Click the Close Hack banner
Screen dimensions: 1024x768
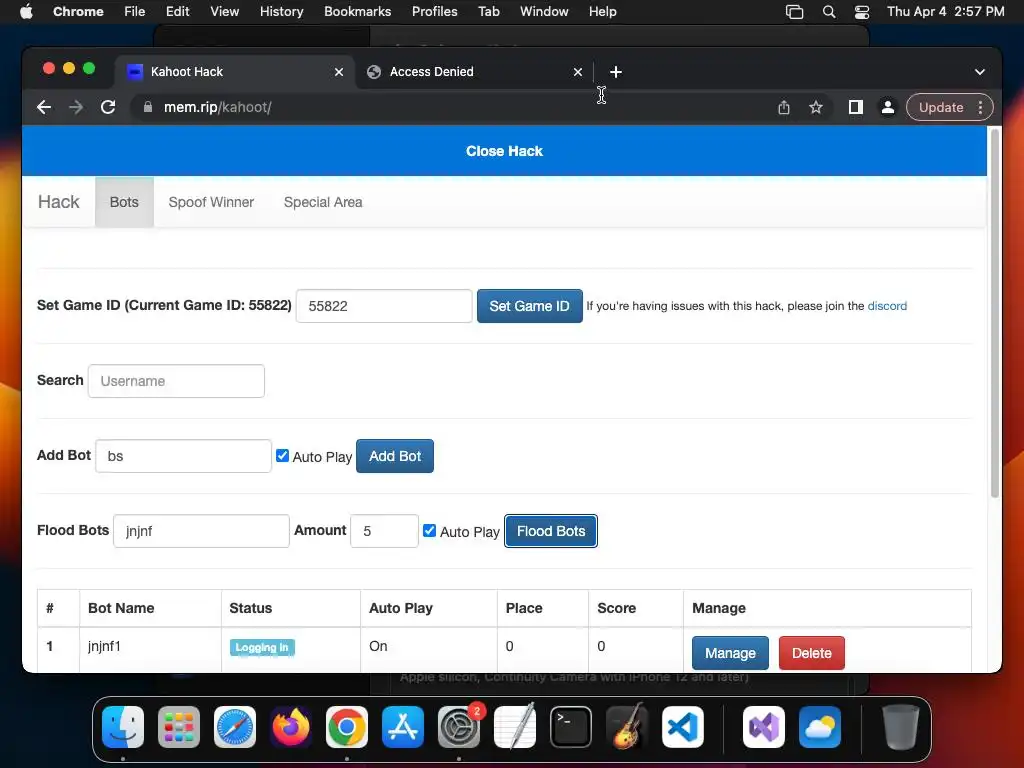coord(504,151)
